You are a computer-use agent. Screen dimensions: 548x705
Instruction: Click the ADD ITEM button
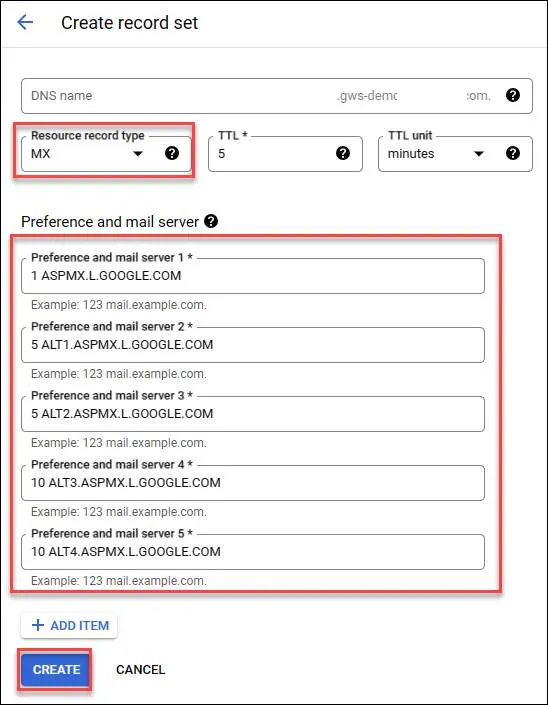(x=69, y=625)
